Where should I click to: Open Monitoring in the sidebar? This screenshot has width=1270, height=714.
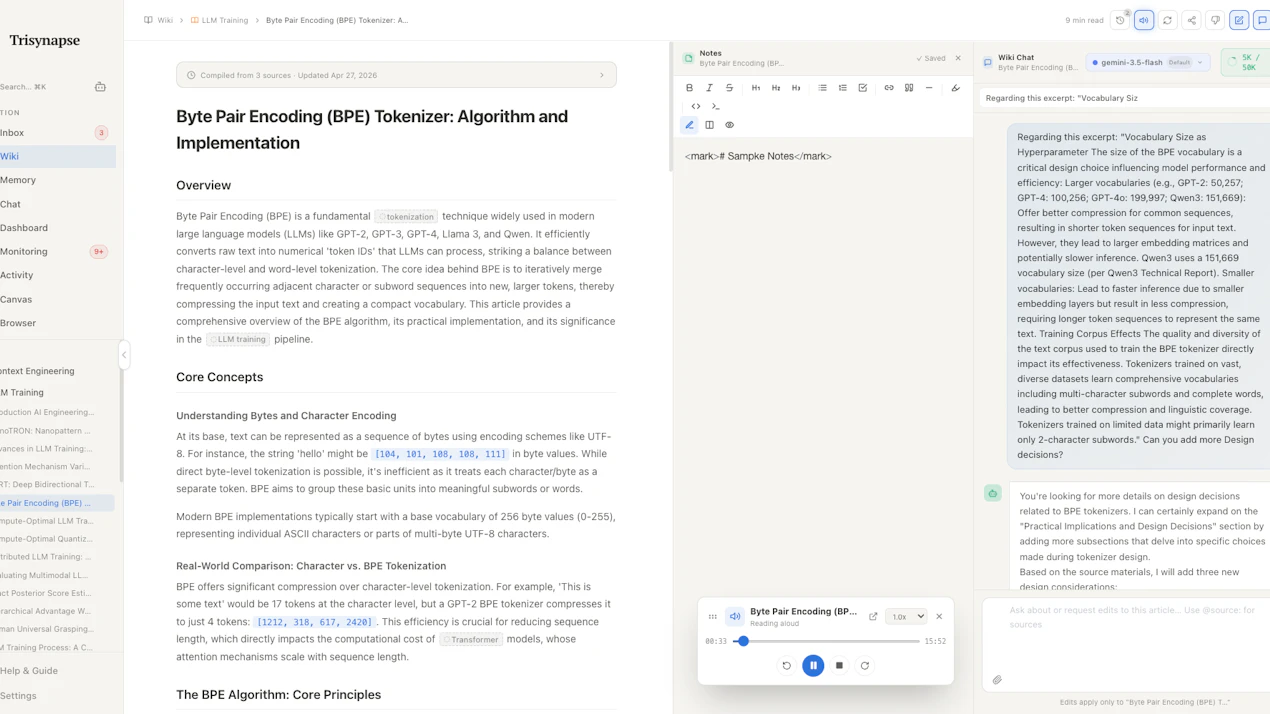tap(55, 252)
